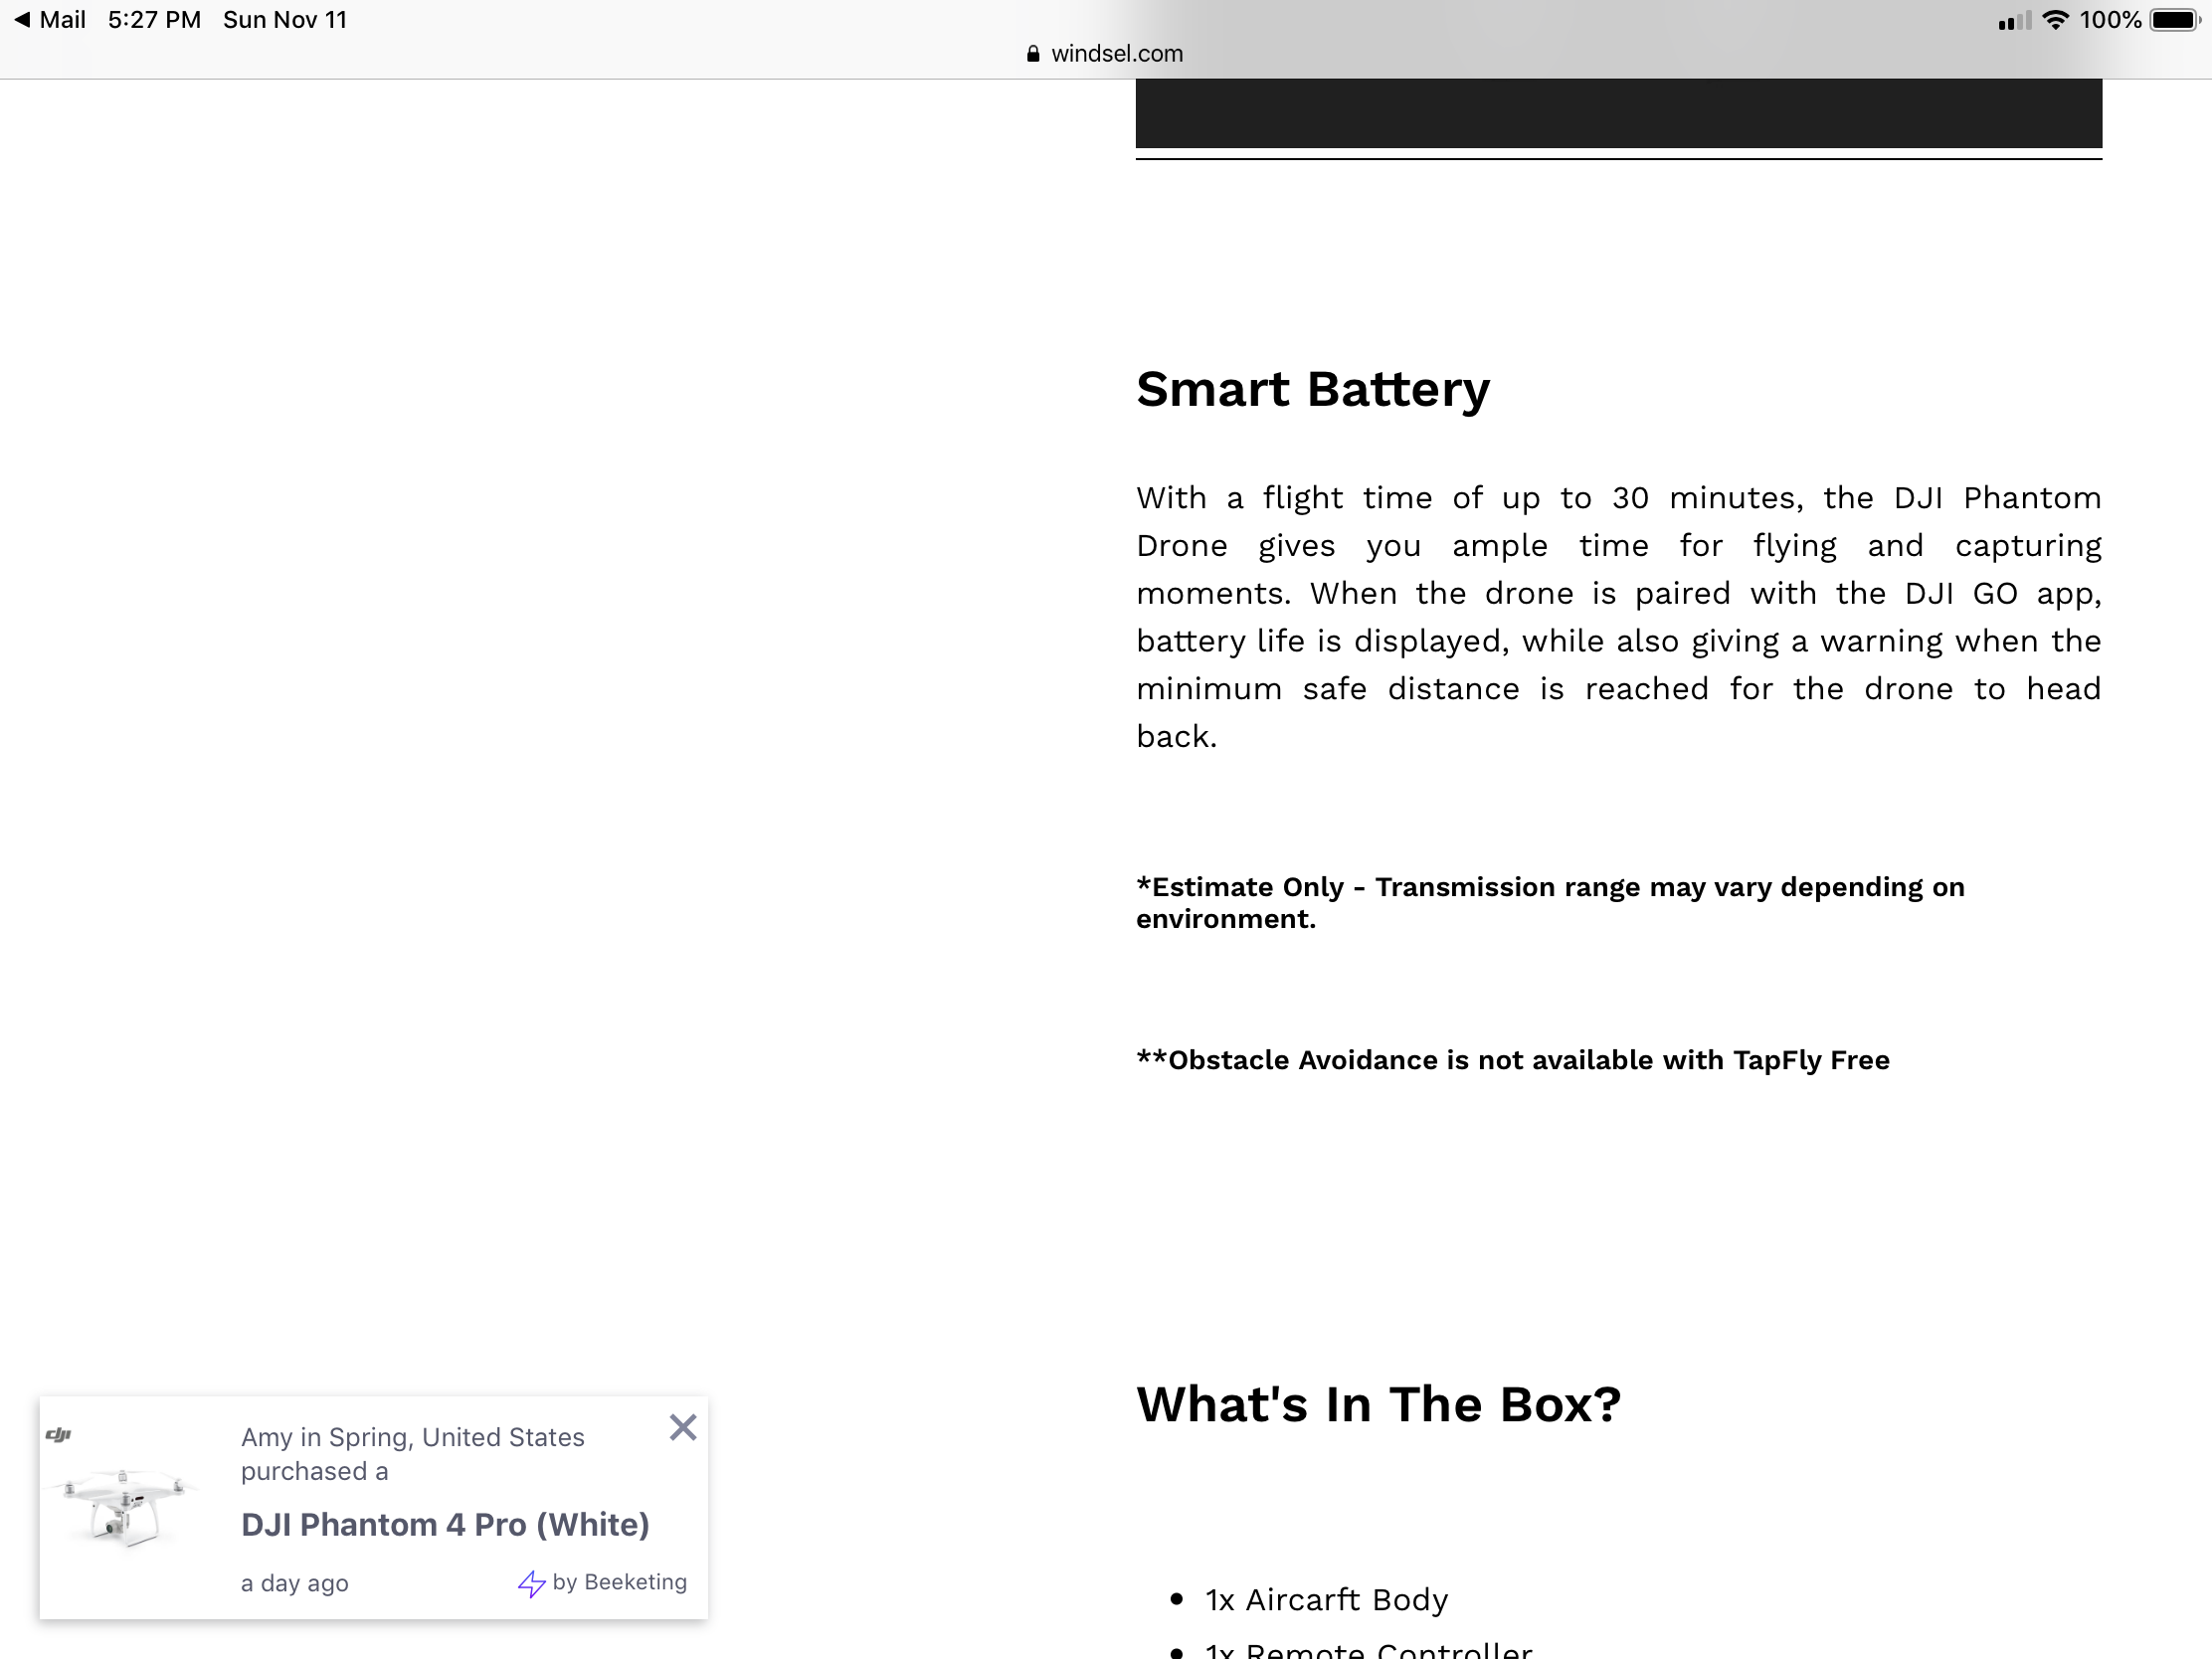
Task: Open DJI Phantom 4 Pro (White) link
Action: 445,1524
